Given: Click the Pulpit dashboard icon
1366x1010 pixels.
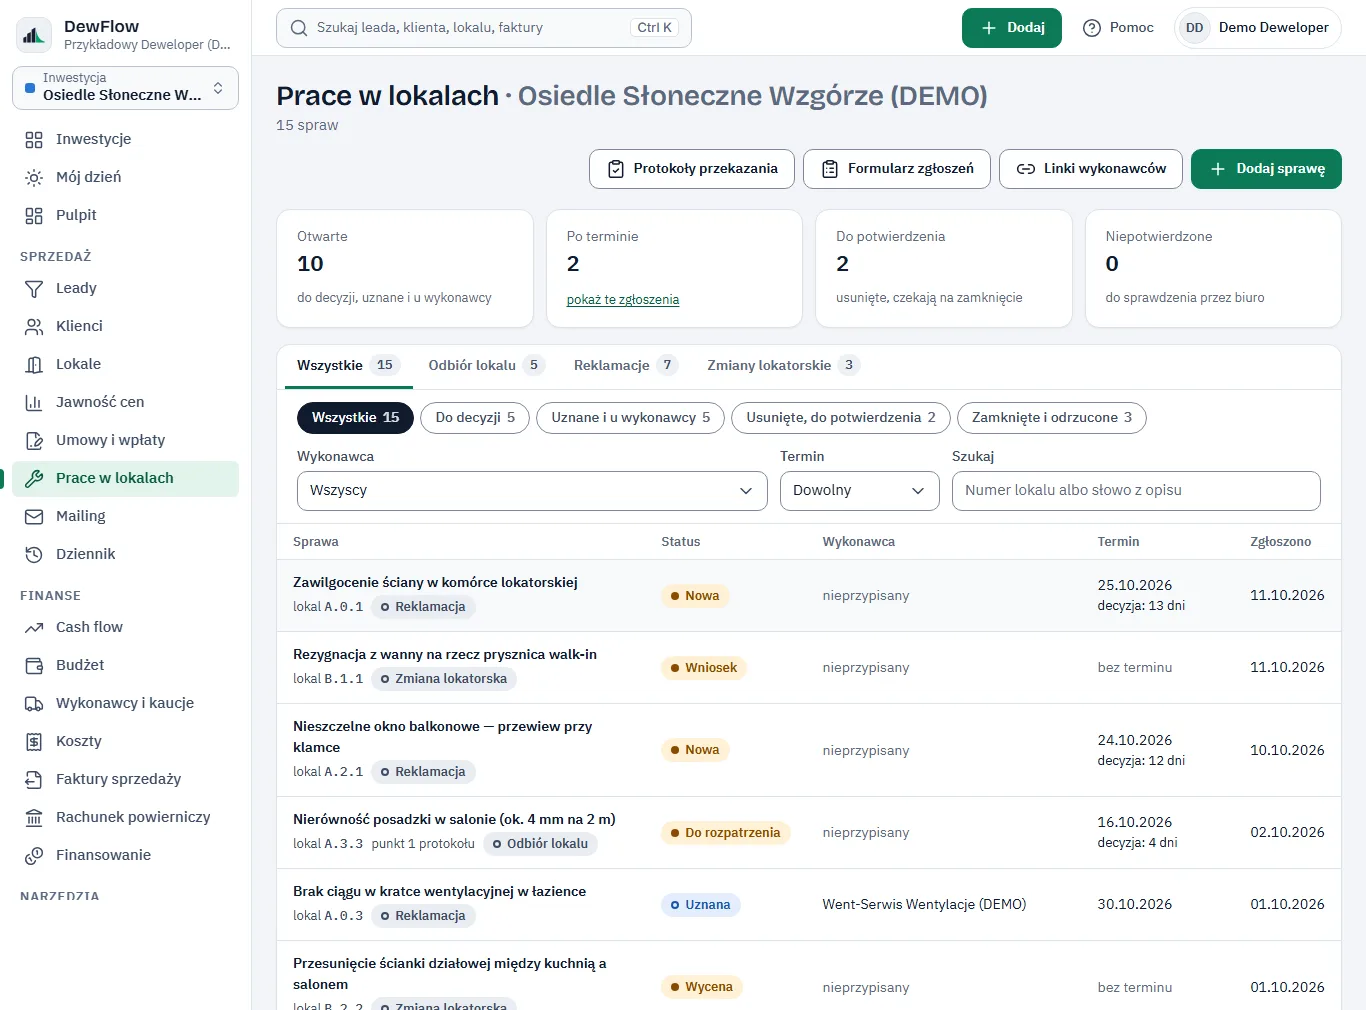Looking at the screenshot, I should point(34,215).
